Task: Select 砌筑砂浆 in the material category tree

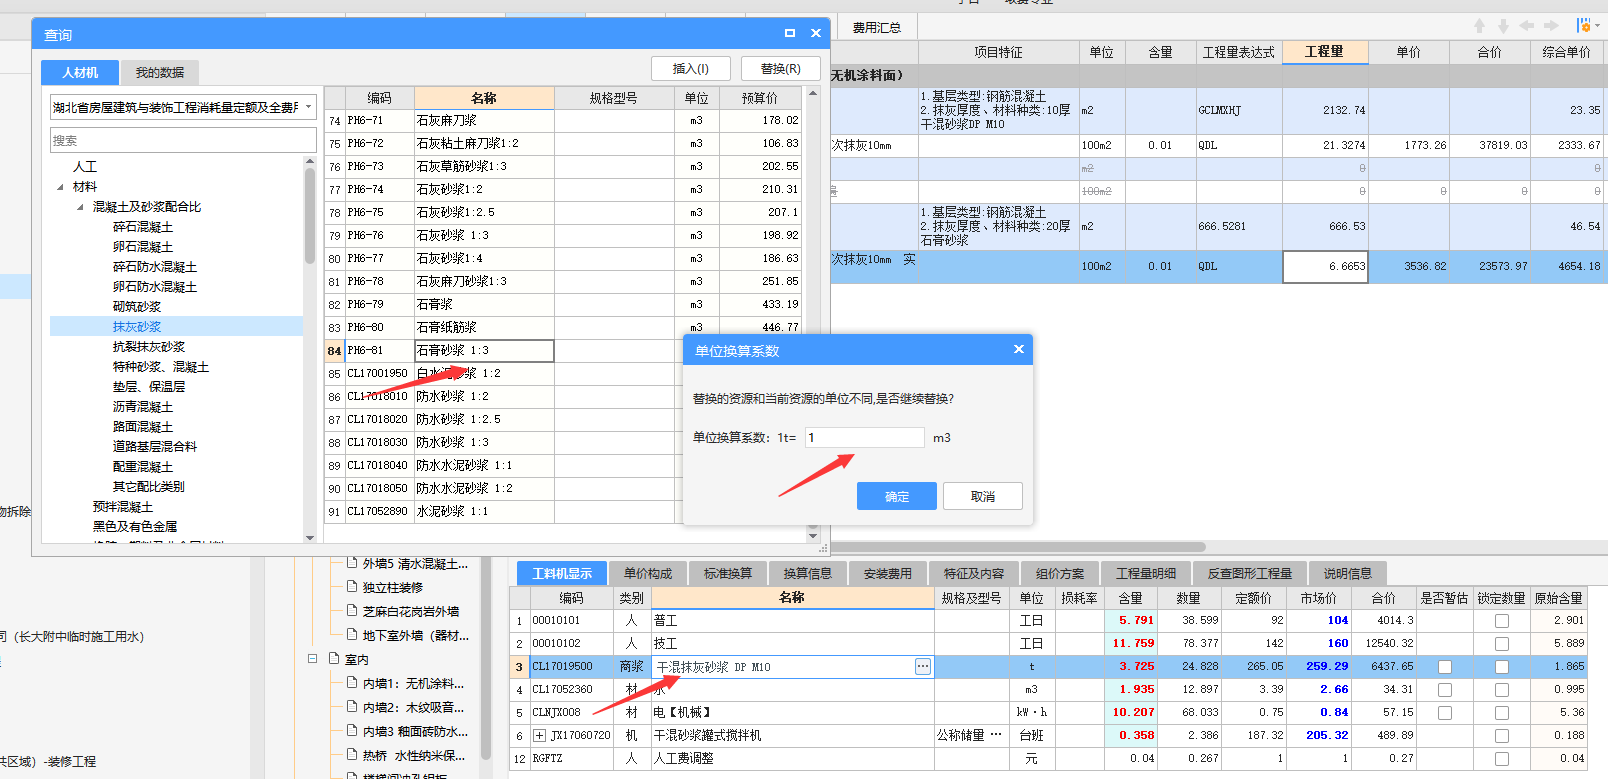Action: click(x=137, y=307)
